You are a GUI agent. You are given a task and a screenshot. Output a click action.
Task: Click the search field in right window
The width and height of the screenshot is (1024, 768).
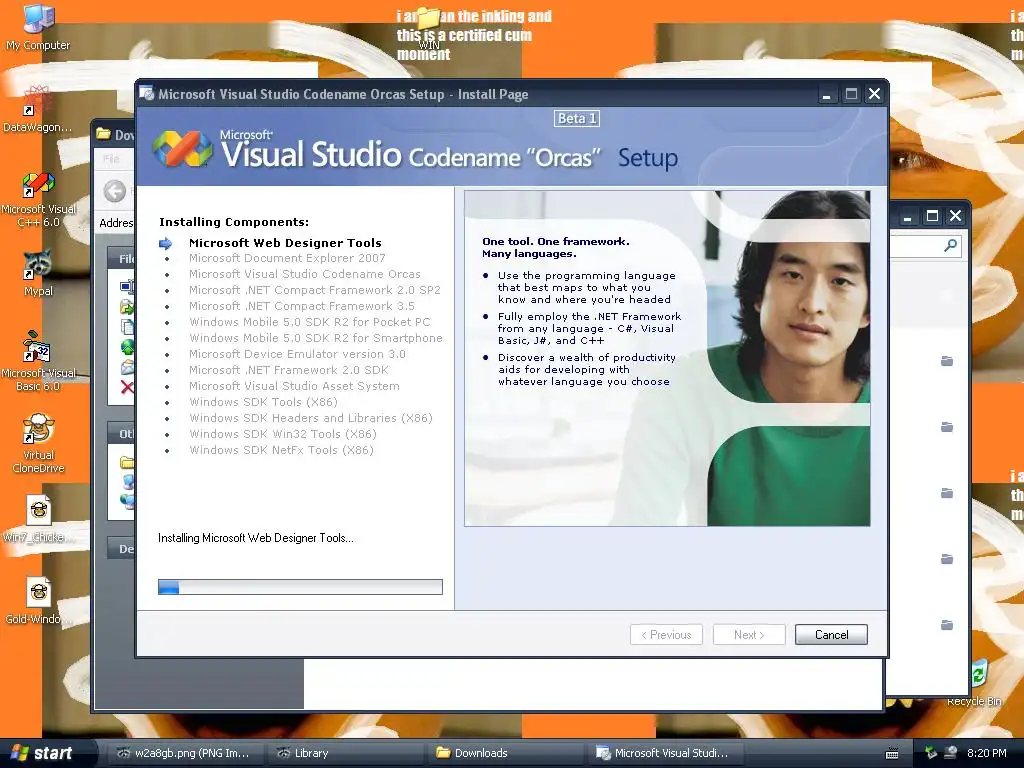click(924, 246)
